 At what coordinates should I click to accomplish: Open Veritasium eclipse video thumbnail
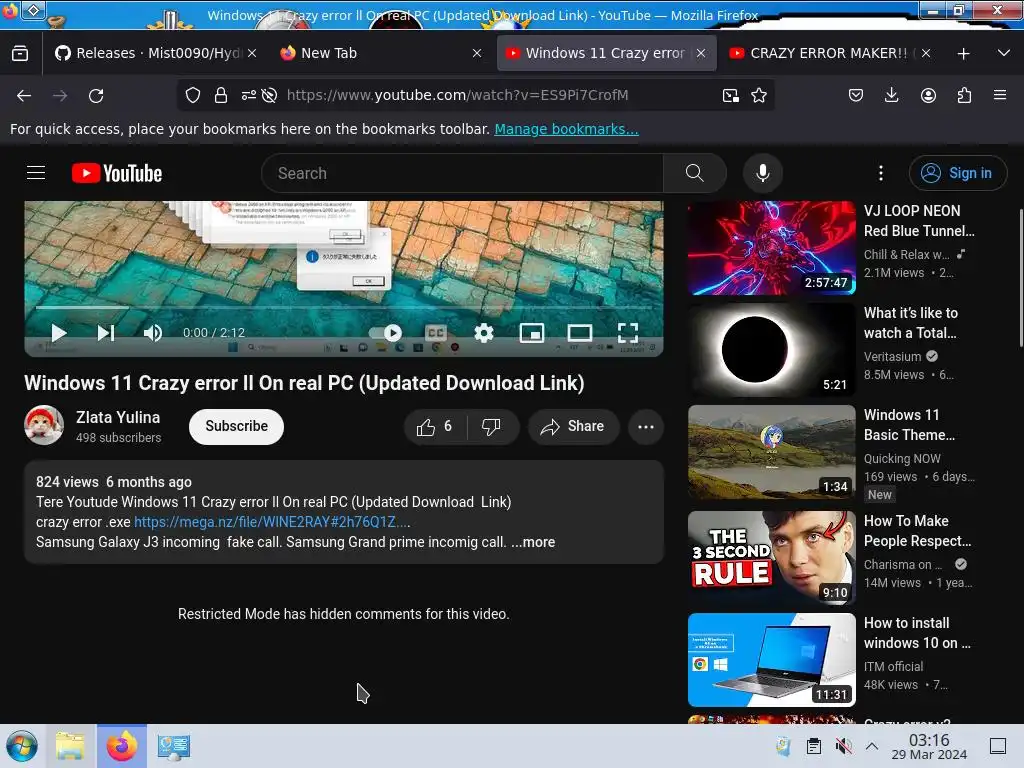click(771, 350)
